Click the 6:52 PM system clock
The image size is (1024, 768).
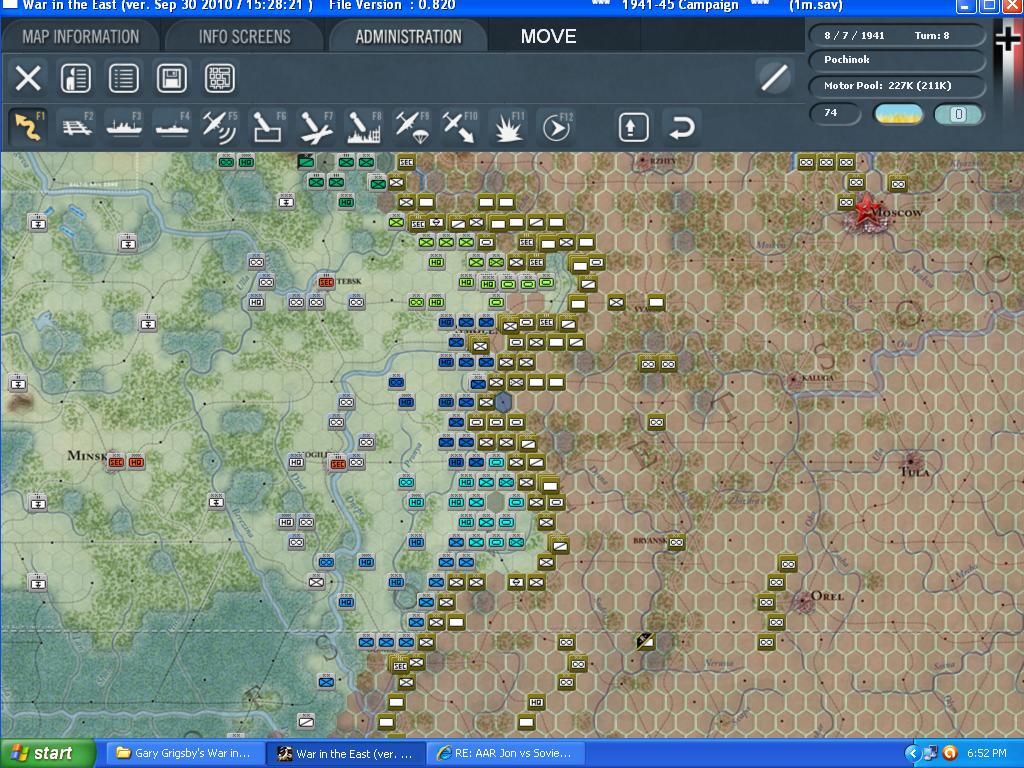[987, 753]
